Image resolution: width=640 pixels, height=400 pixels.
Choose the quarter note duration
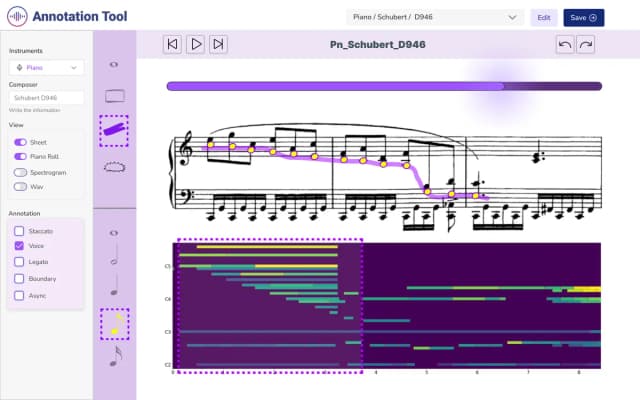tap(115, 286)
